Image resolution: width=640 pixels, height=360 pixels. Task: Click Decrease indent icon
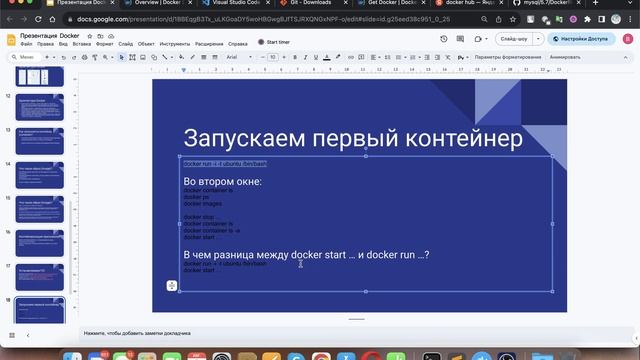click(x=427, y=58)
